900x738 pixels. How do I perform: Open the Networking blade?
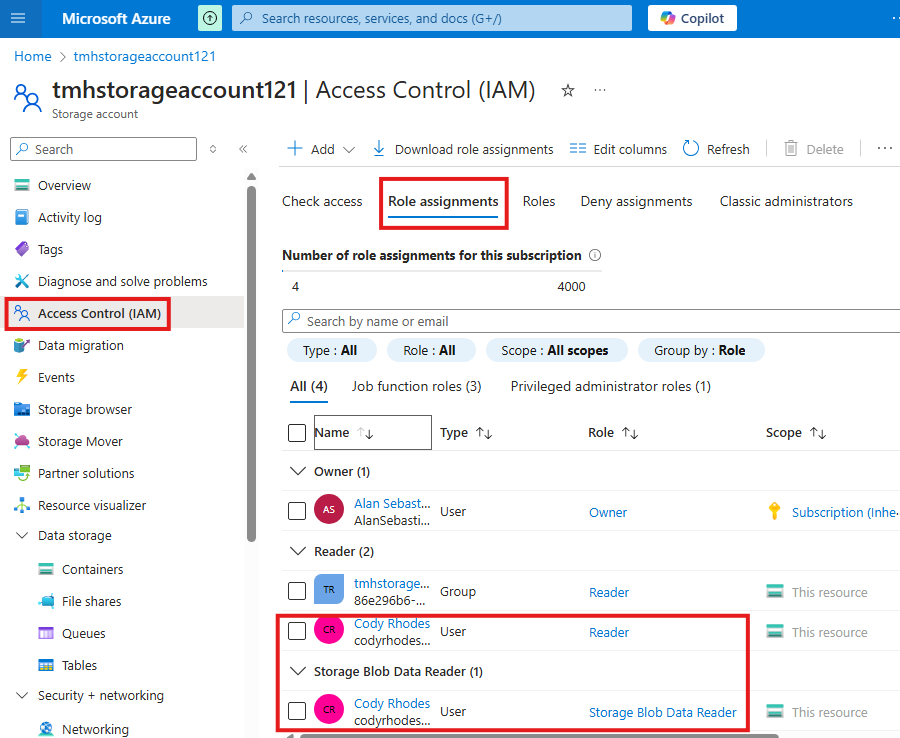(95, 729)
